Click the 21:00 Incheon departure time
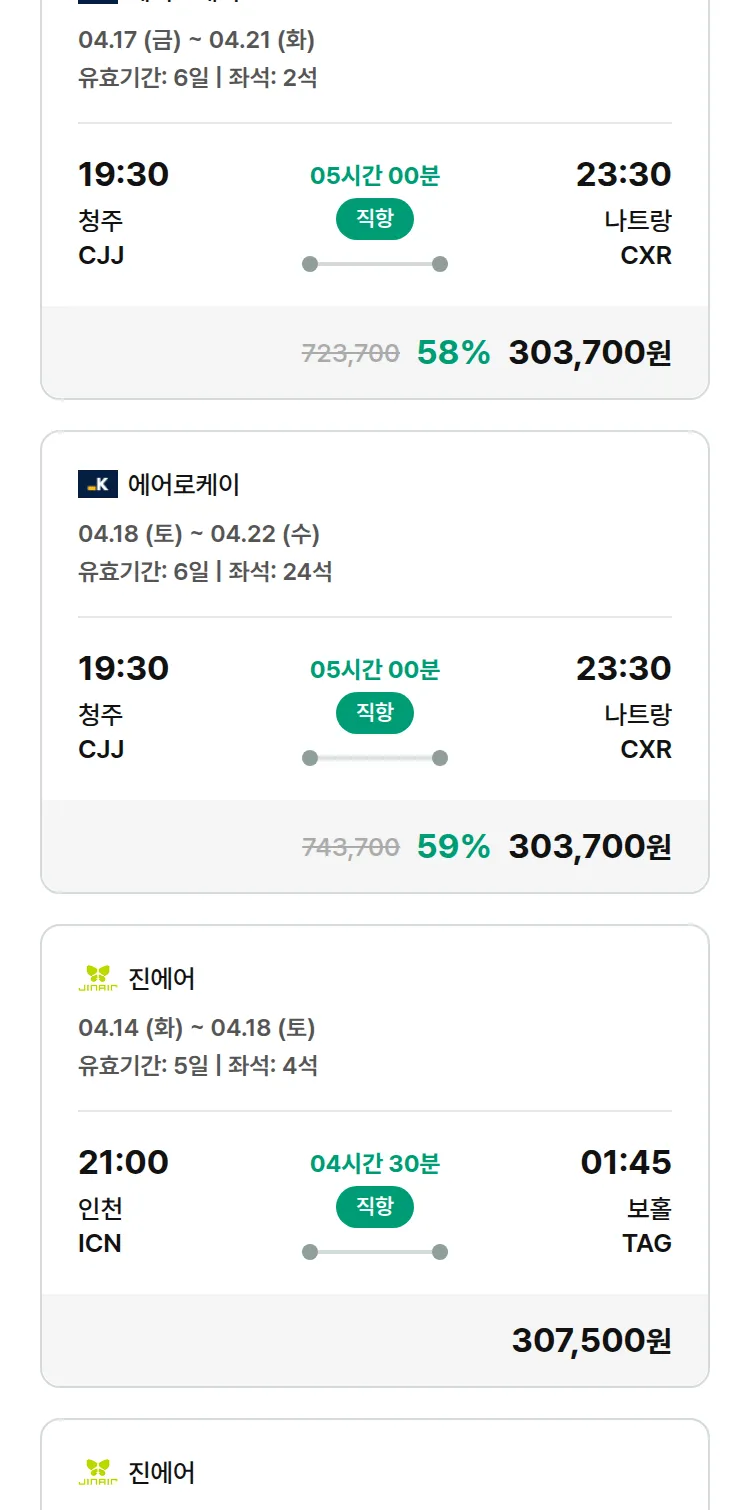The height and width of the screenshot is (1510, 750). [x=124, y=1163]
